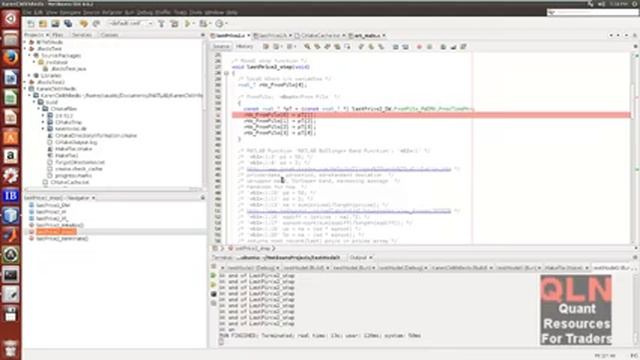Switch to the Output tab
Image resolution: width=640 pixels, height=360 pixels.
click(x=358, y=258)
